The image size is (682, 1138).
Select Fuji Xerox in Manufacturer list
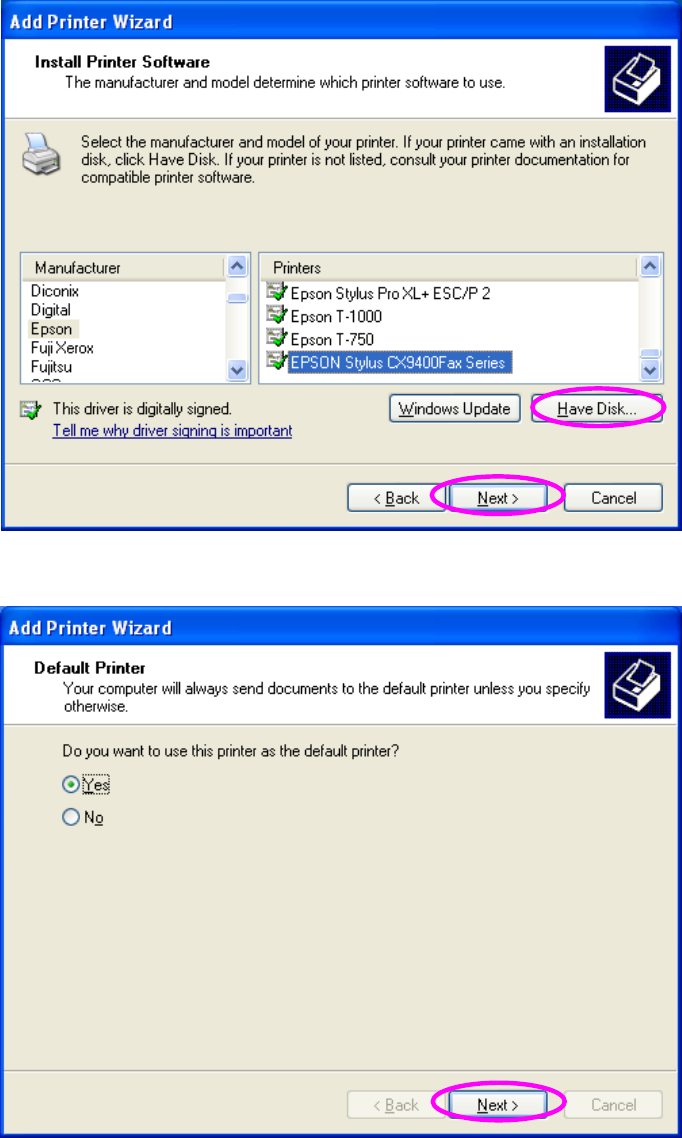click(62, 348)
